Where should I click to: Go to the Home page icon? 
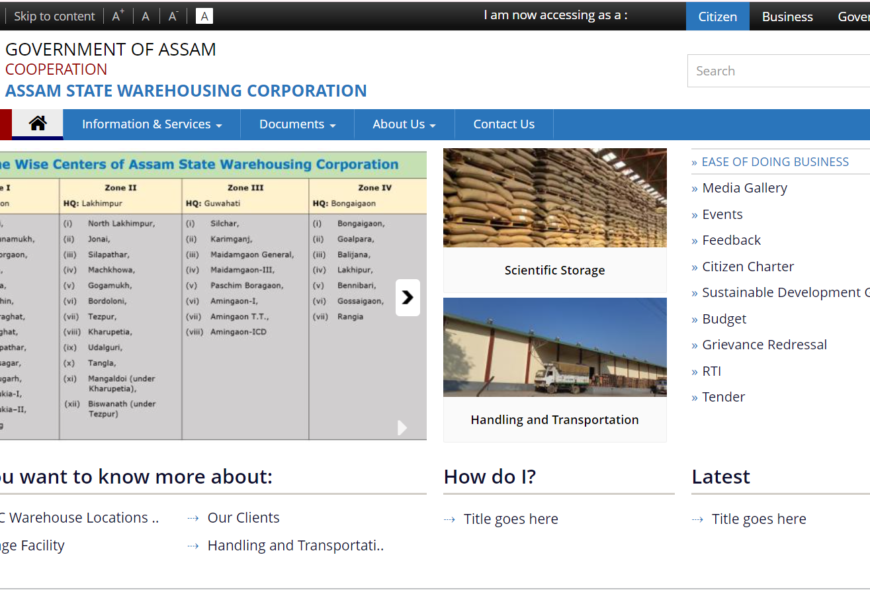(x=38, y=123)
